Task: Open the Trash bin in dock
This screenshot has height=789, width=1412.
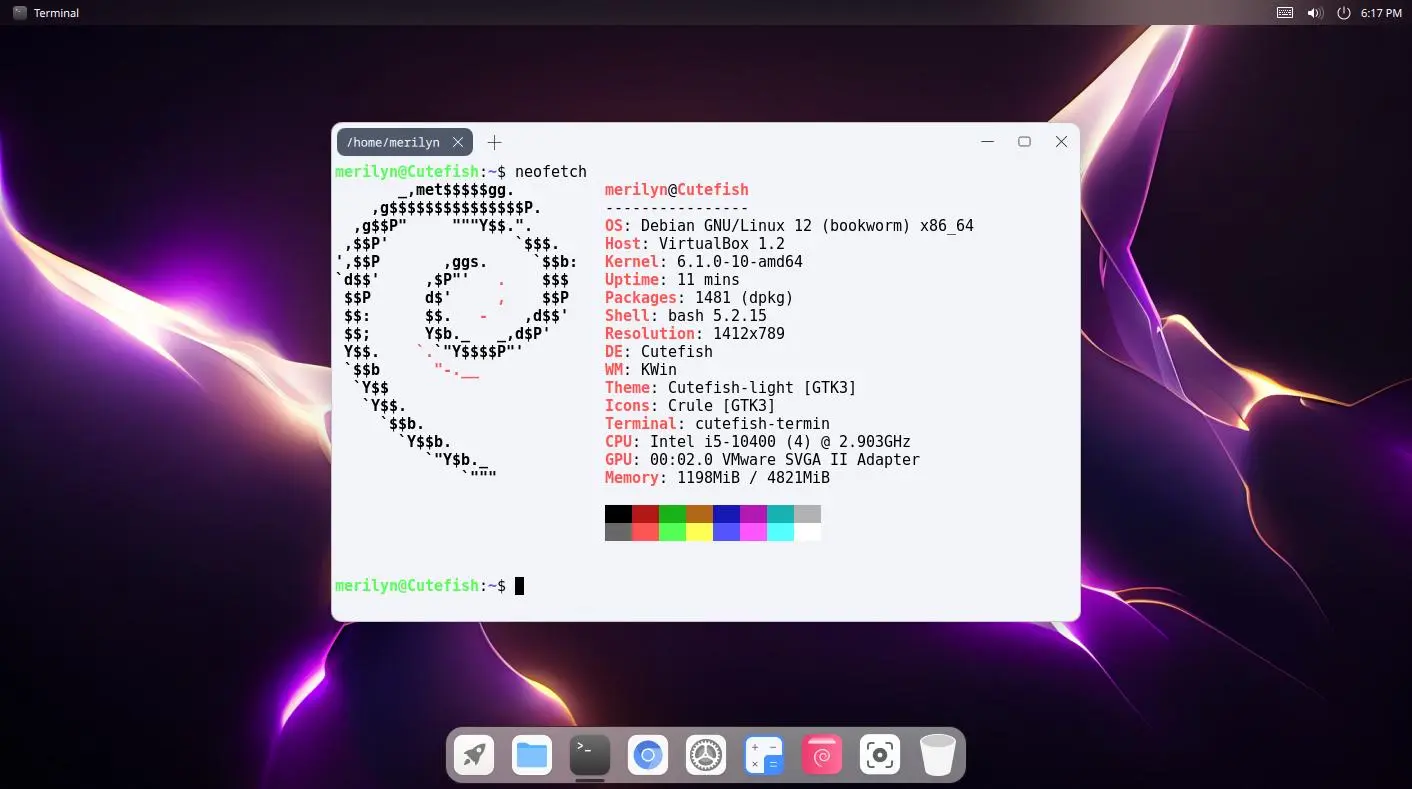Action: (938, 755)
